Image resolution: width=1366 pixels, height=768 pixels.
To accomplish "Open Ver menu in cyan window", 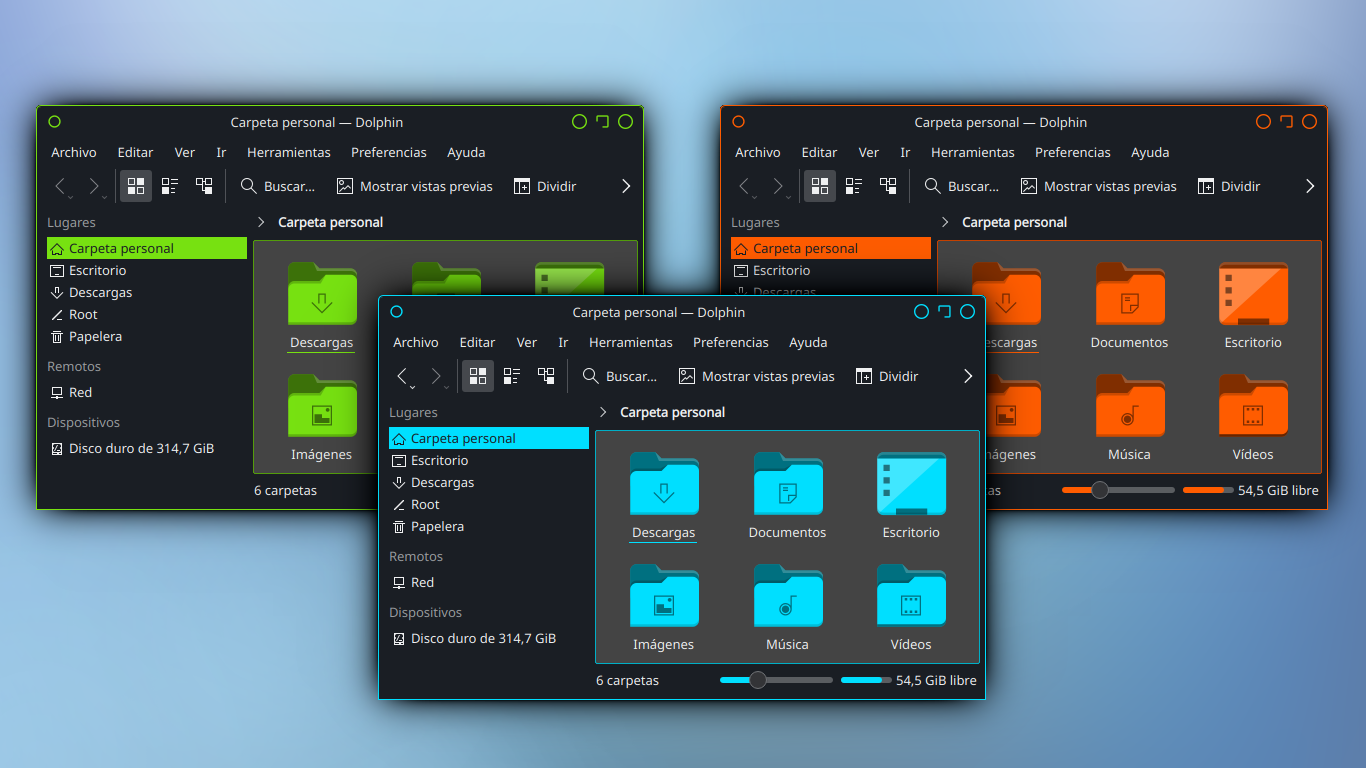I will (x=527, y=342).
